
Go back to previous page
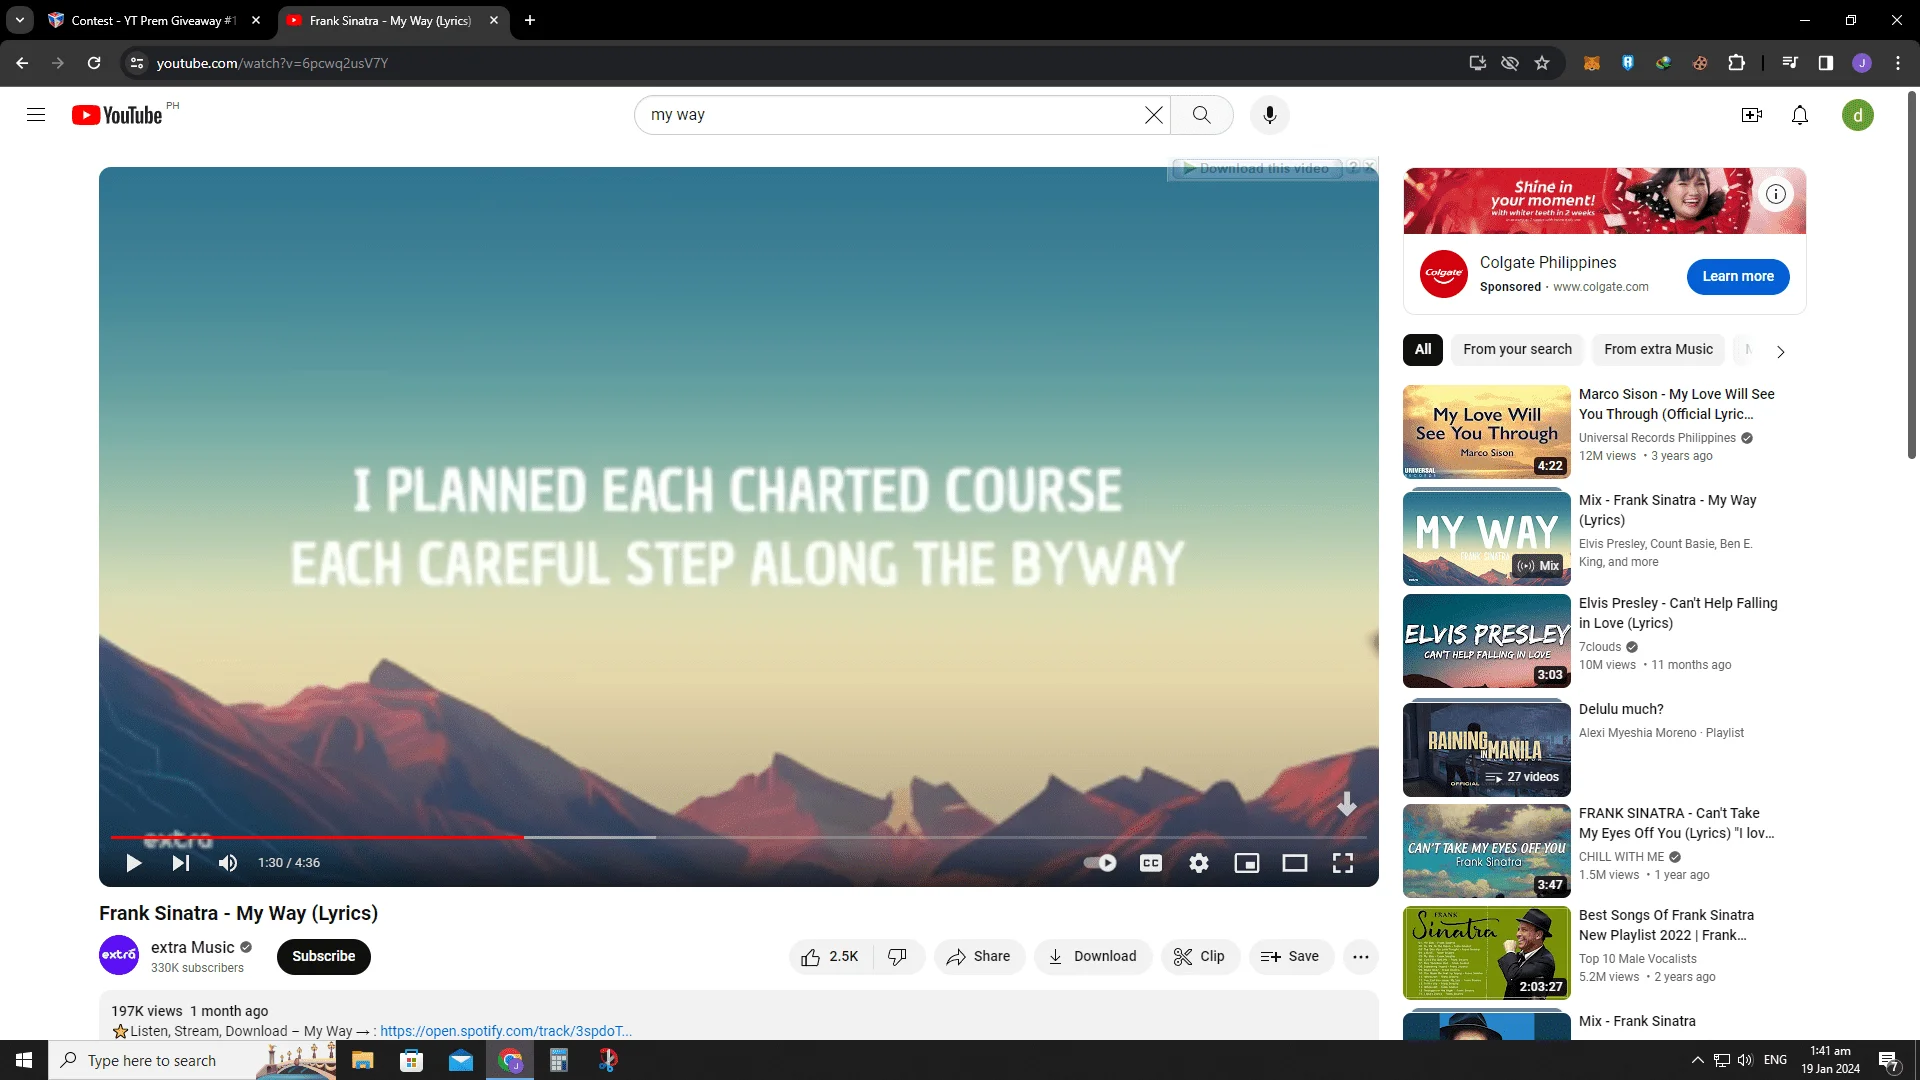pyautogui.click(x=22, y=63)
